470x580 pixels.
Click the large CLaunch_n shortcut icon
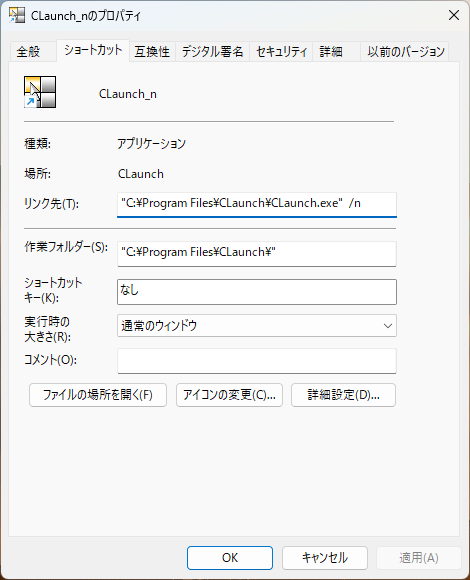coord(40,92)
